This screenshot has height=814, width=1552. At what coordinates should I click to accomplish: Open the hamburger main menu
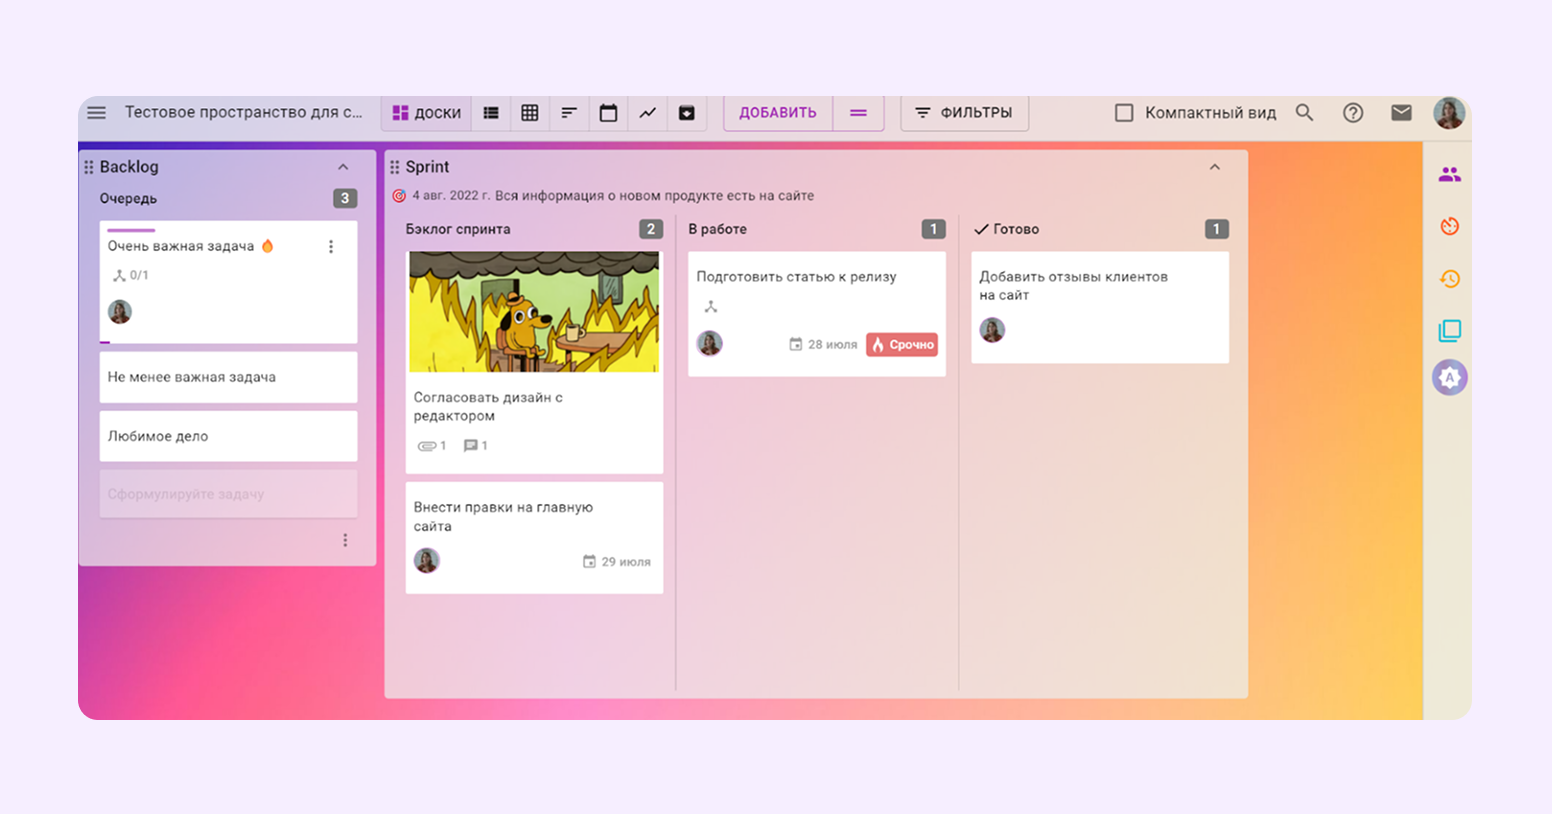96,113
